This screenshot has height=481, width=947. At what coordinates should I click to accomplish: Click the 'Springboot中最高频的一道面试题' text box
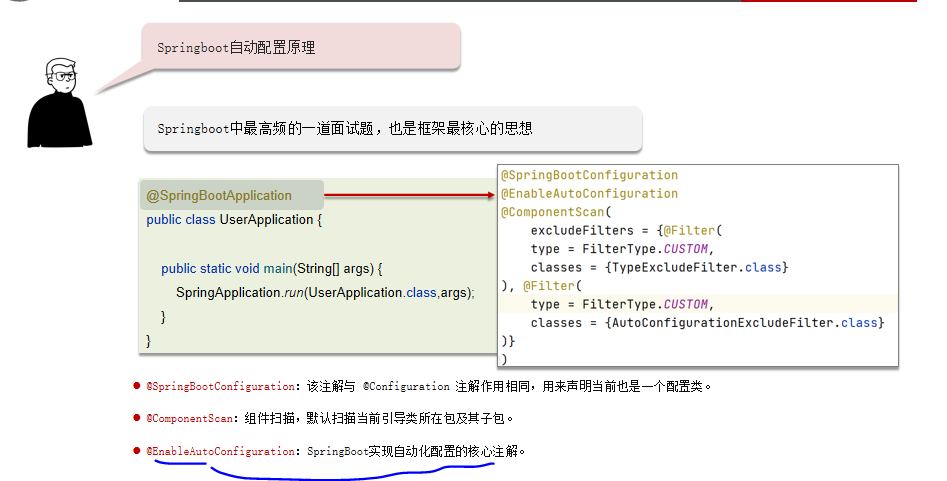393,129
